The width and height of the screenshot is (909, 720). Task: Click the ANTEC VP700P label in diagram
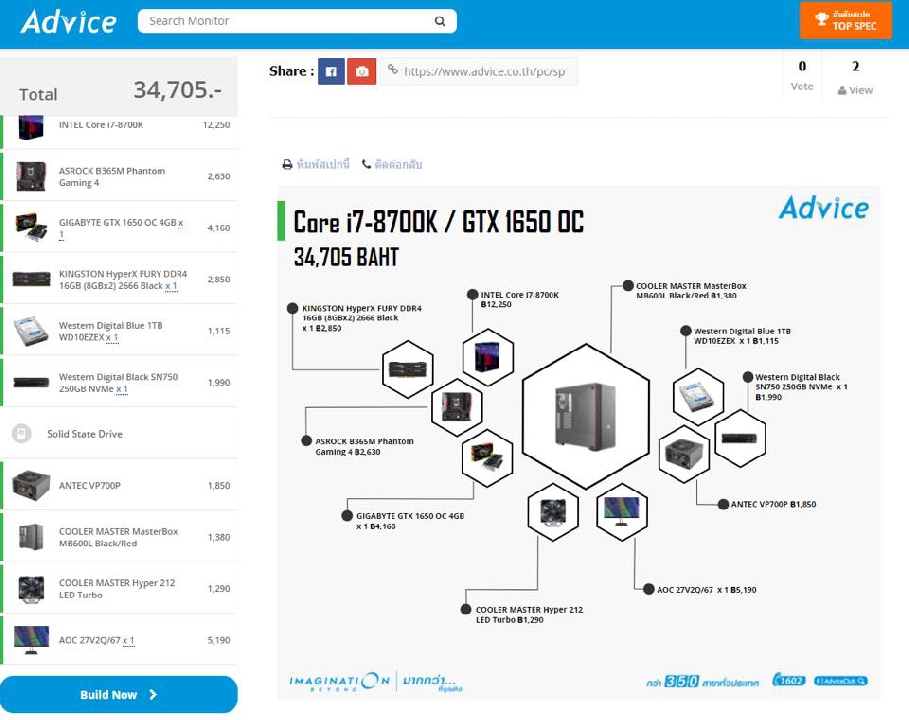773,504
